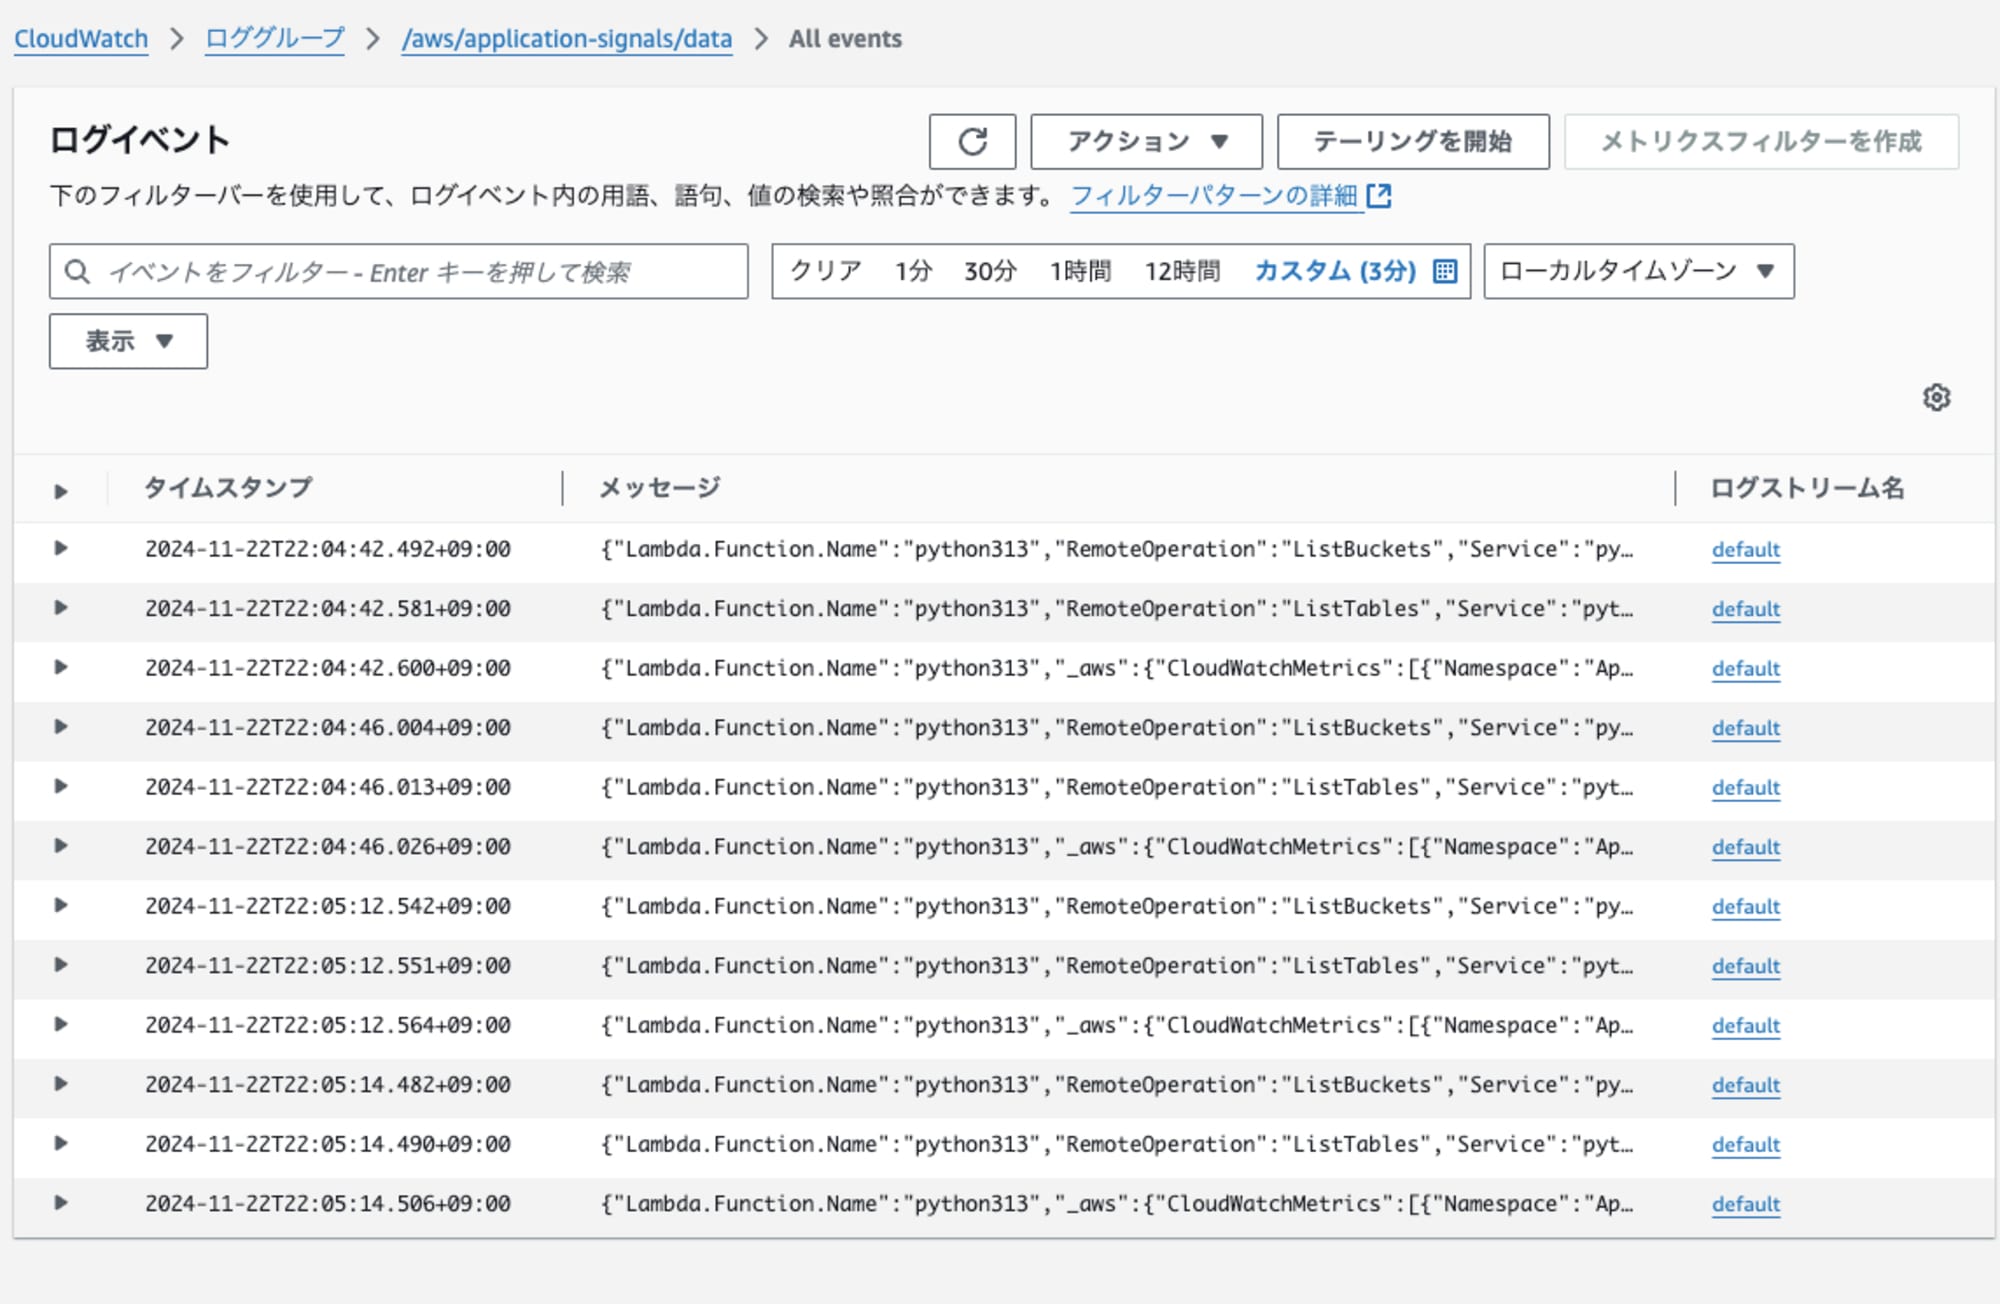This screenshot has height=1304, width=2000.
Task: Click ListTables message in 22:04:42.581 row
Action: pyautogui.click(x=1116, y=608)
